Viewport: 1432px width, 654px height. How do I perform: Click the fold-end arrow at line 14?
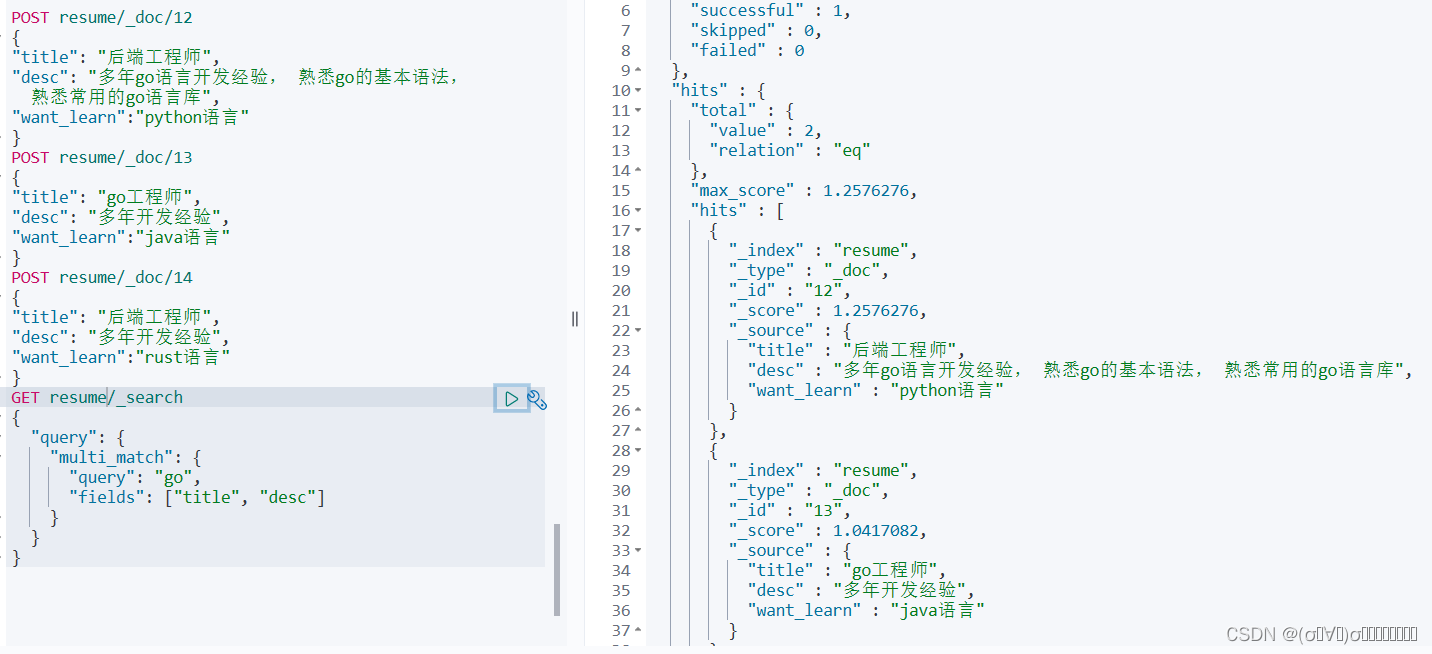[x=640, y=171]
